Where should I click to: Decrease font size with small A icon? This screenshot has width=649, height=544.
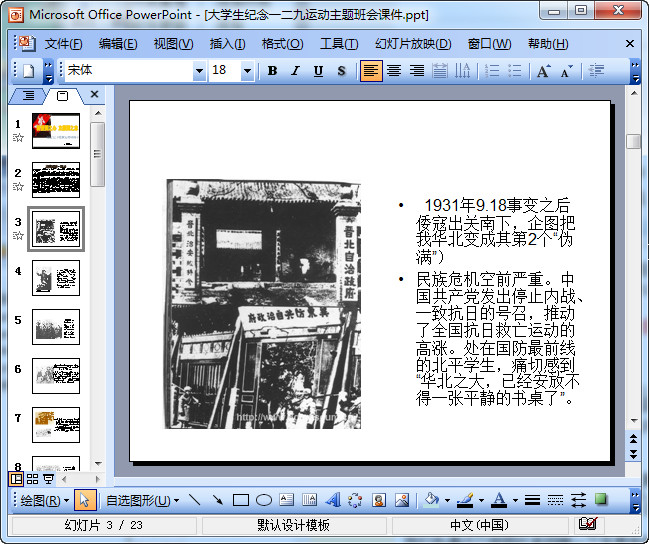tap(566, 71)
